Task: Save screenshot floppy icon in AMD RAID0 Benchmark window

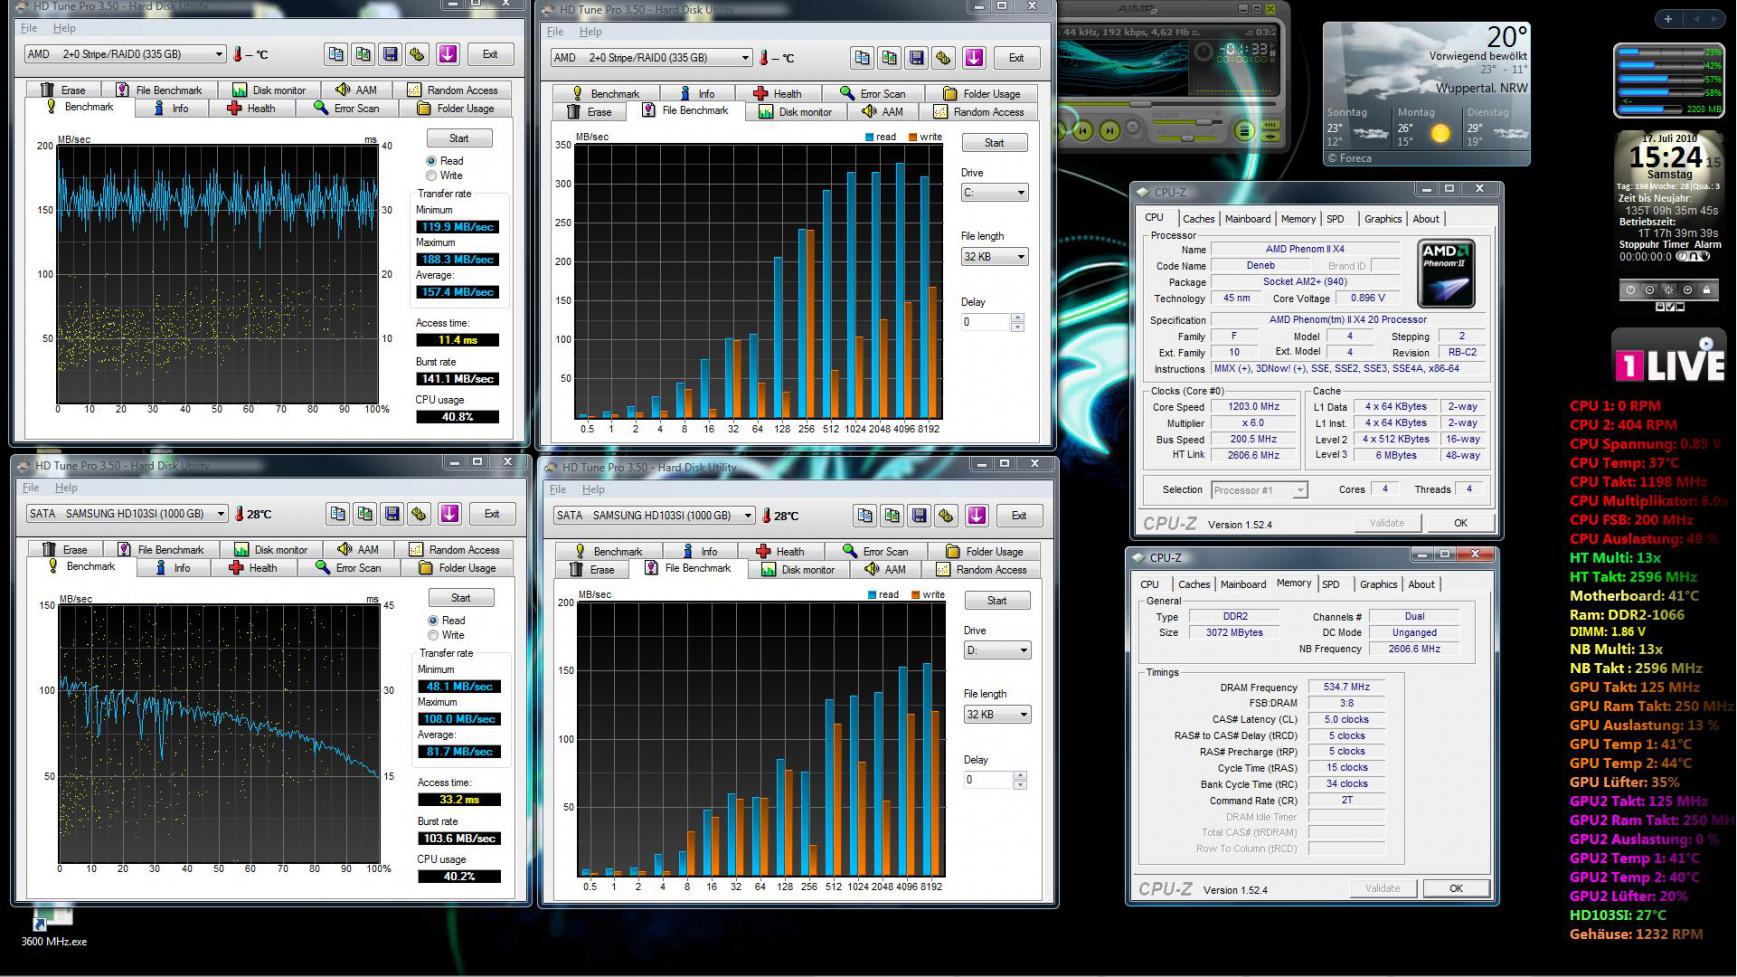Action: 390,54
